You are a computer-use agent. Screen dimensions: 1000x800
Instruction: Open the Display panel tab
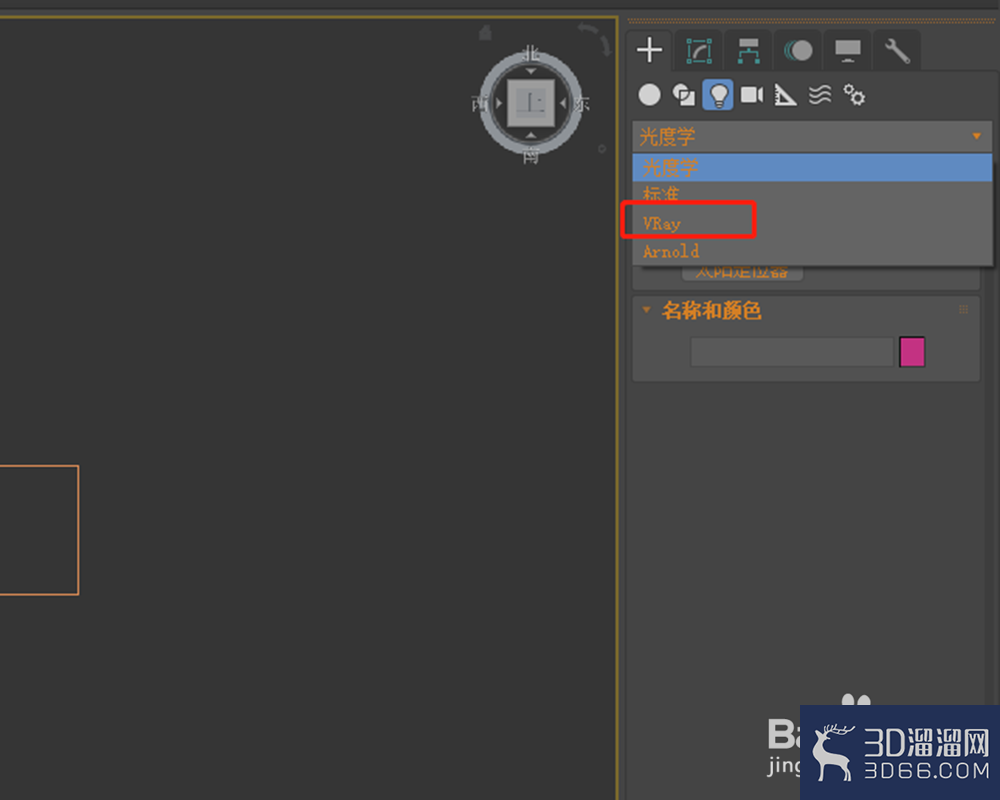click(848, 50)
